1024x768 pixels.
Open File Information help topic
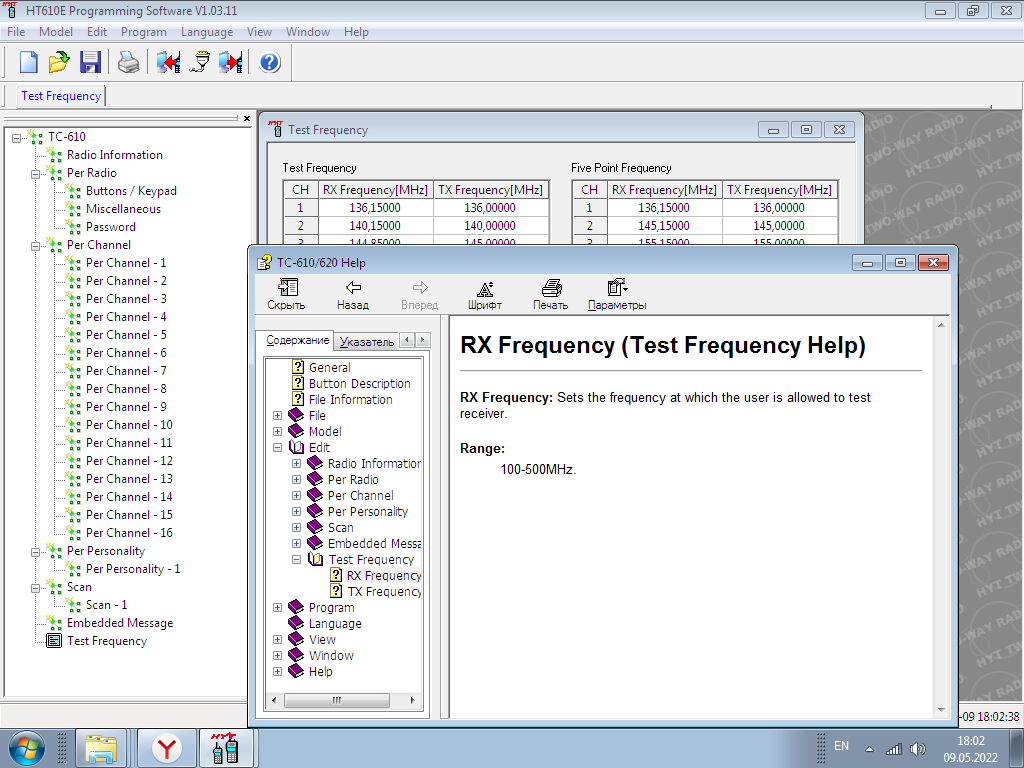point(350,400)
